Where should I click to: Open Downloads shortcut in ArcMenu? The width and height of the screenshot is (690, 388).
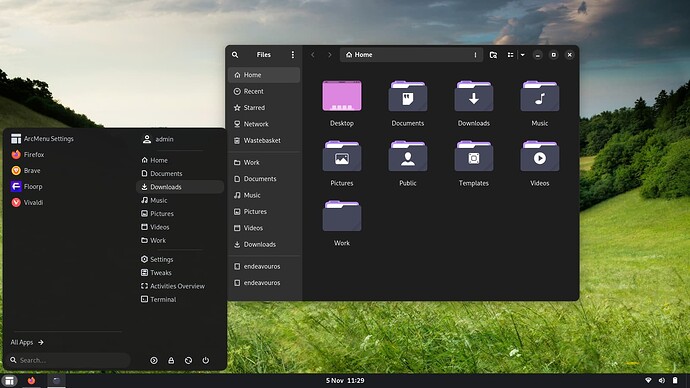tap(180, 187)
